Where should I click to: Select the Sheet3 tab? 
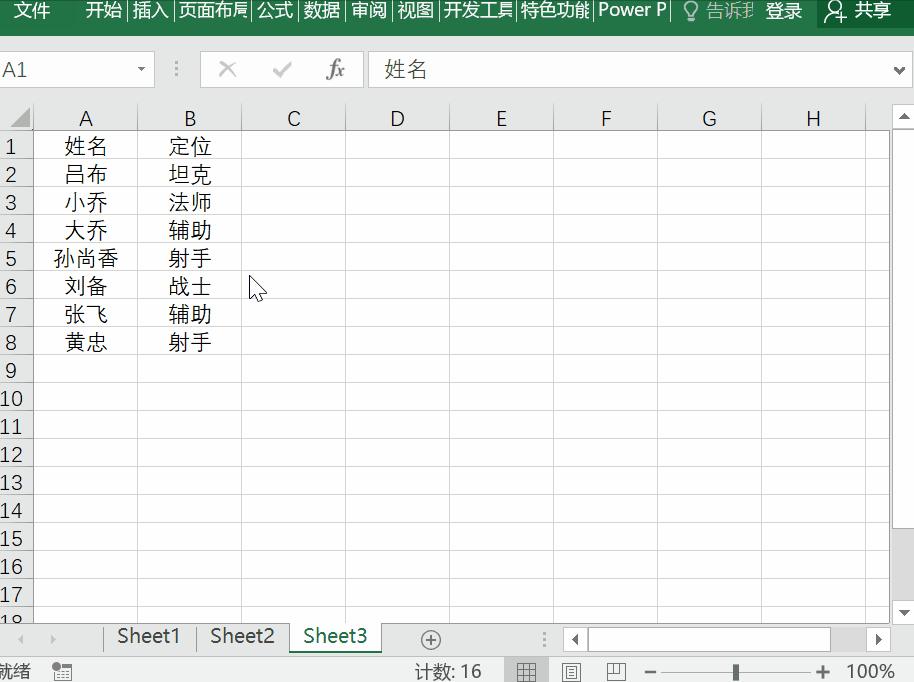(x=335, y=636)
